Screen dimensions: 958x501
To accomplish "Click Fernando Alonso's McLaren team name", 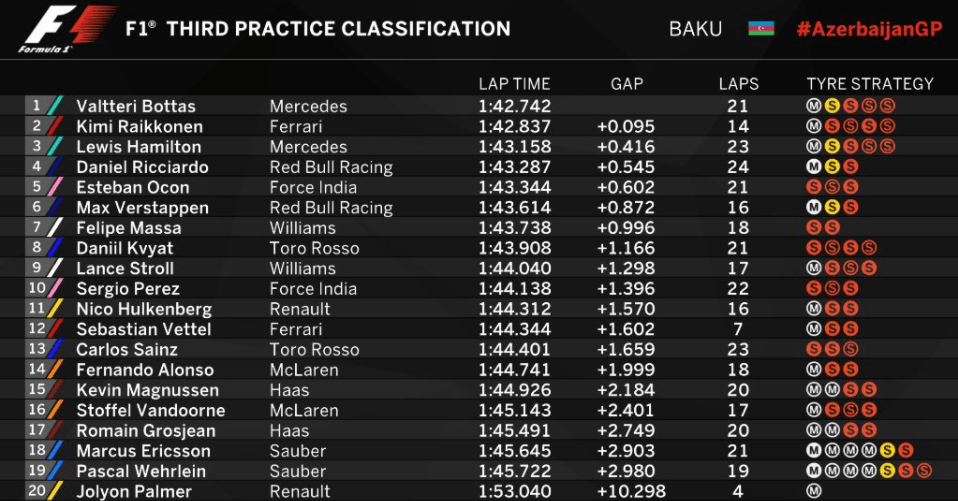I will click(302, 370).
